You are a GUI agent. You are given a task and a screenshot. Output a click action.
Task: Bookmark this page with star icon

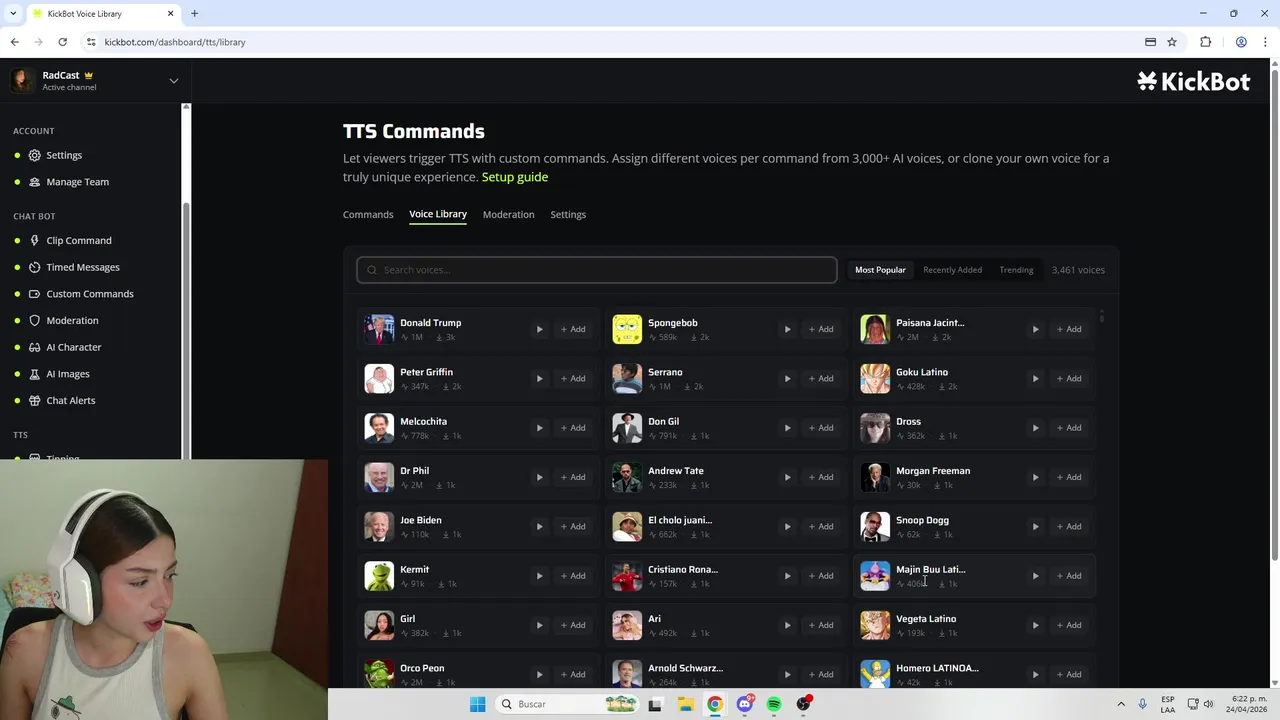(x=1172, y=42)
